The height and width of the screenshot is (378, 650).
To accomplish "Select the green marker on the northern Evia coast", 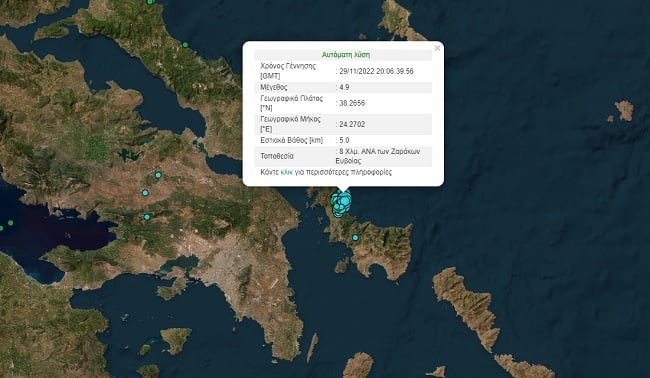I will [x=185, y=45].
